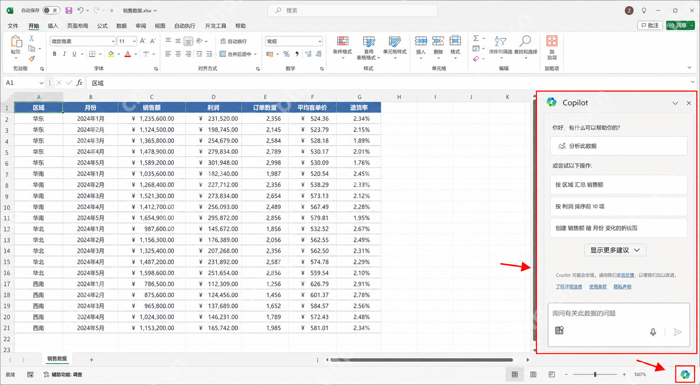Click the zoom in plus button
The height and width of the screenshot is (385, 700).
point(624,374)
